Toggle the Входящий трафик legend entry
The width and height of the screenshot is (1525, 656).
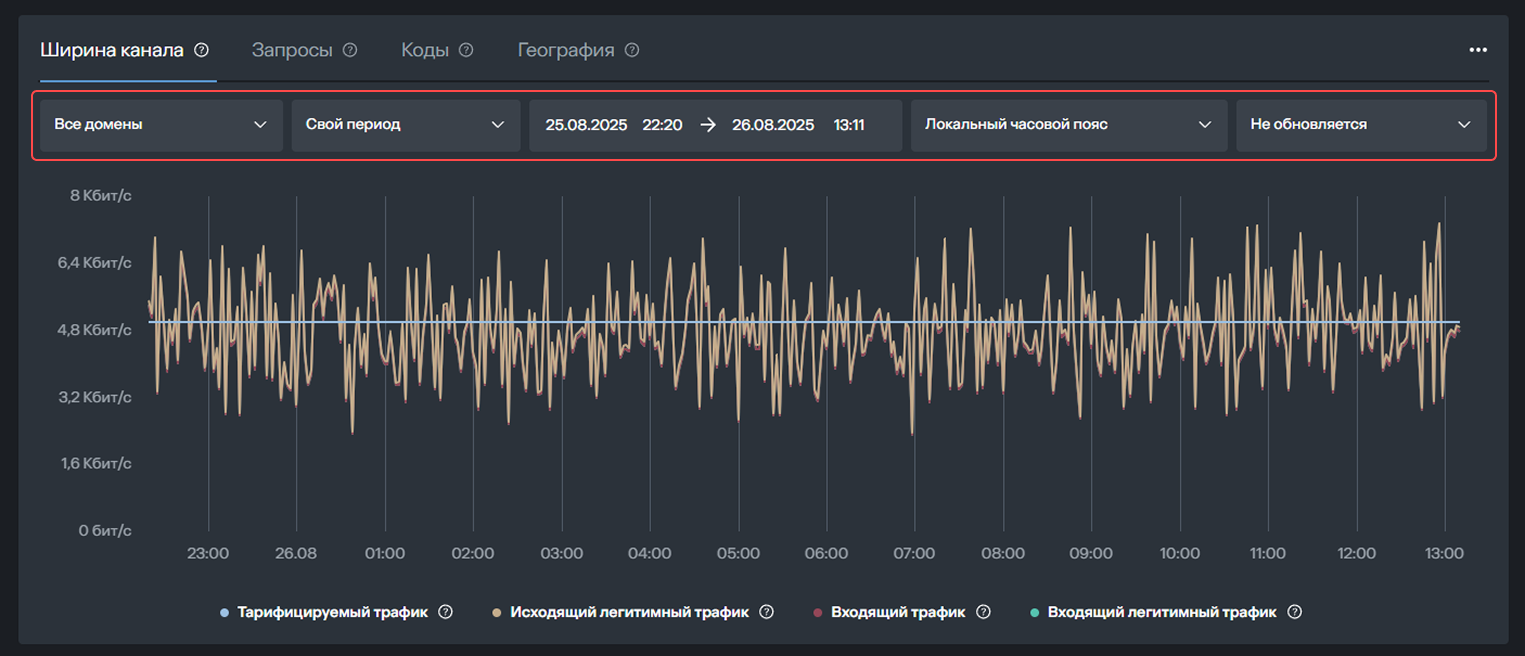[x=899, y=611]
